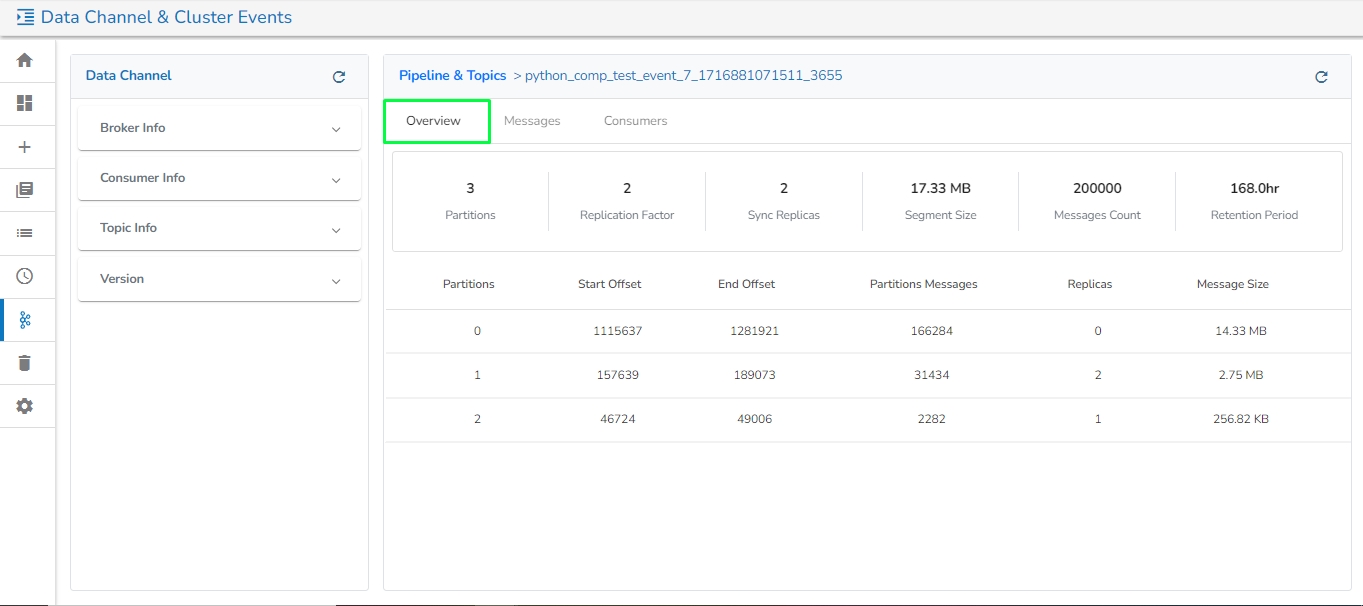Expand the Topic Info section
Viewport: 1363px width, 606px height.
tap(219, 229)
